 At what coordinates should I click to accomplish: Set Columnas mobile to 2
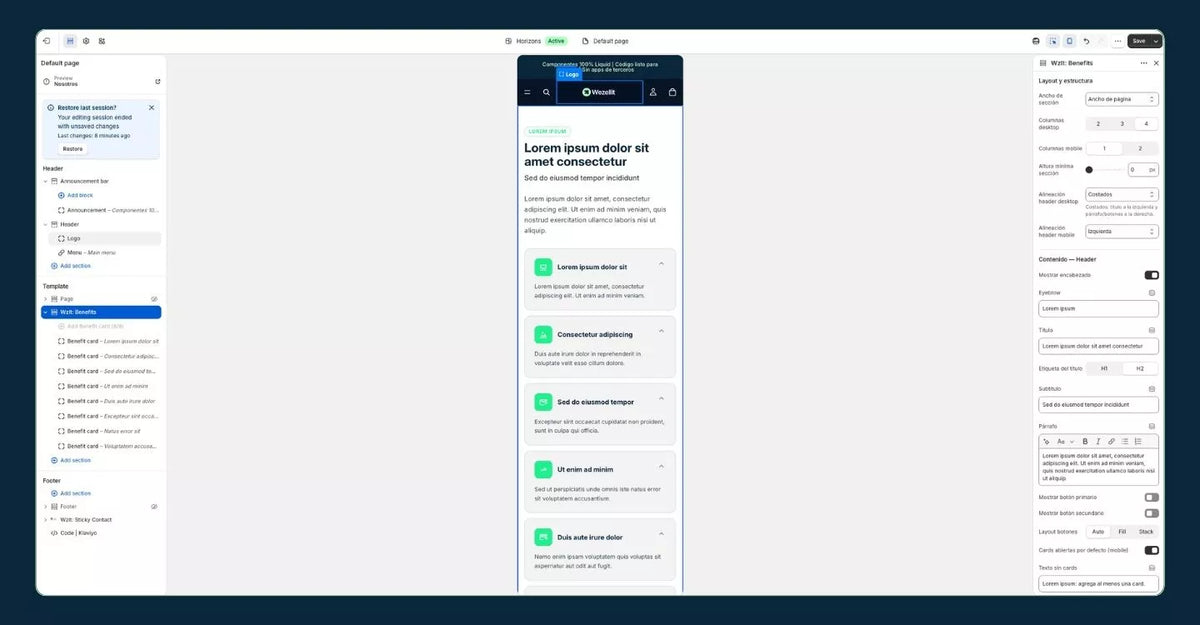coord(1140,148)
